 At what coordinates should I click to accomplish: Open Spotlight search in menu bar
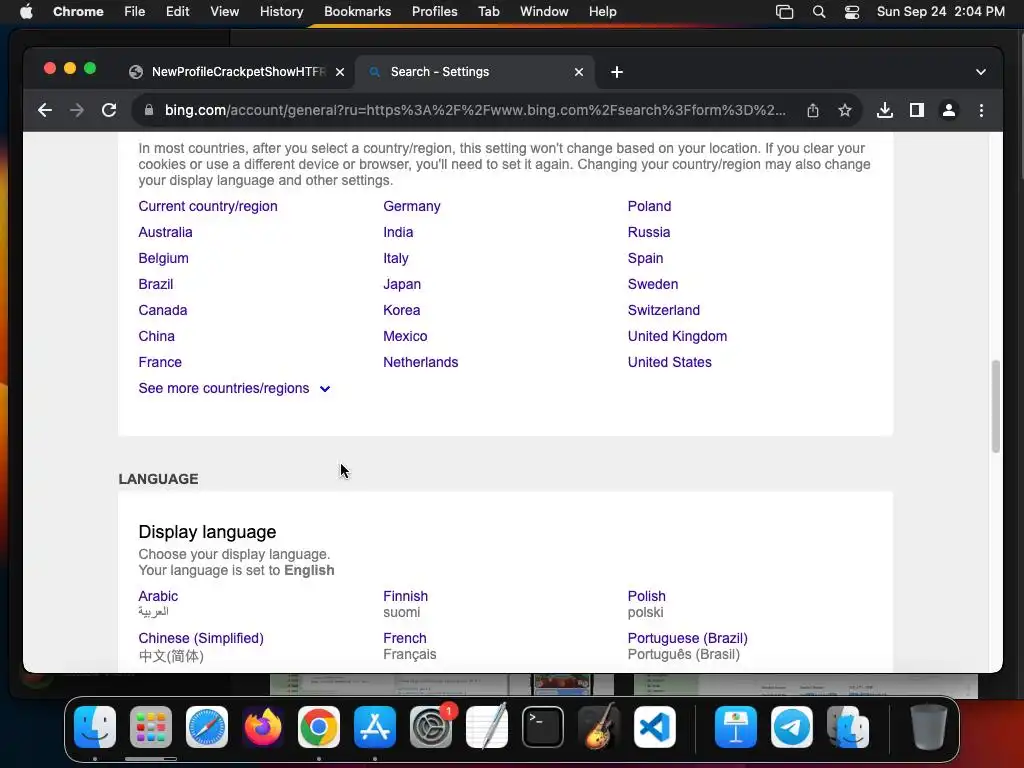tap(818, 12)
